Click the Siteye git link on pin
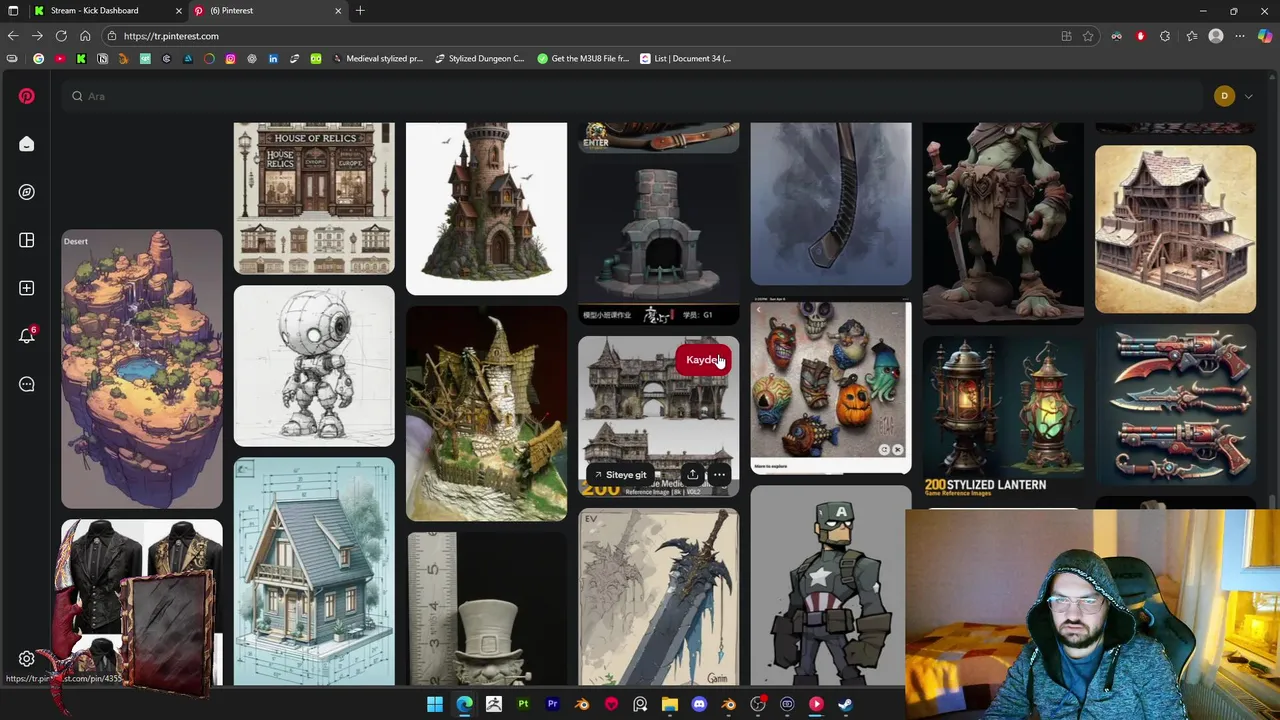1280x720 pixels. pos(619,475)
